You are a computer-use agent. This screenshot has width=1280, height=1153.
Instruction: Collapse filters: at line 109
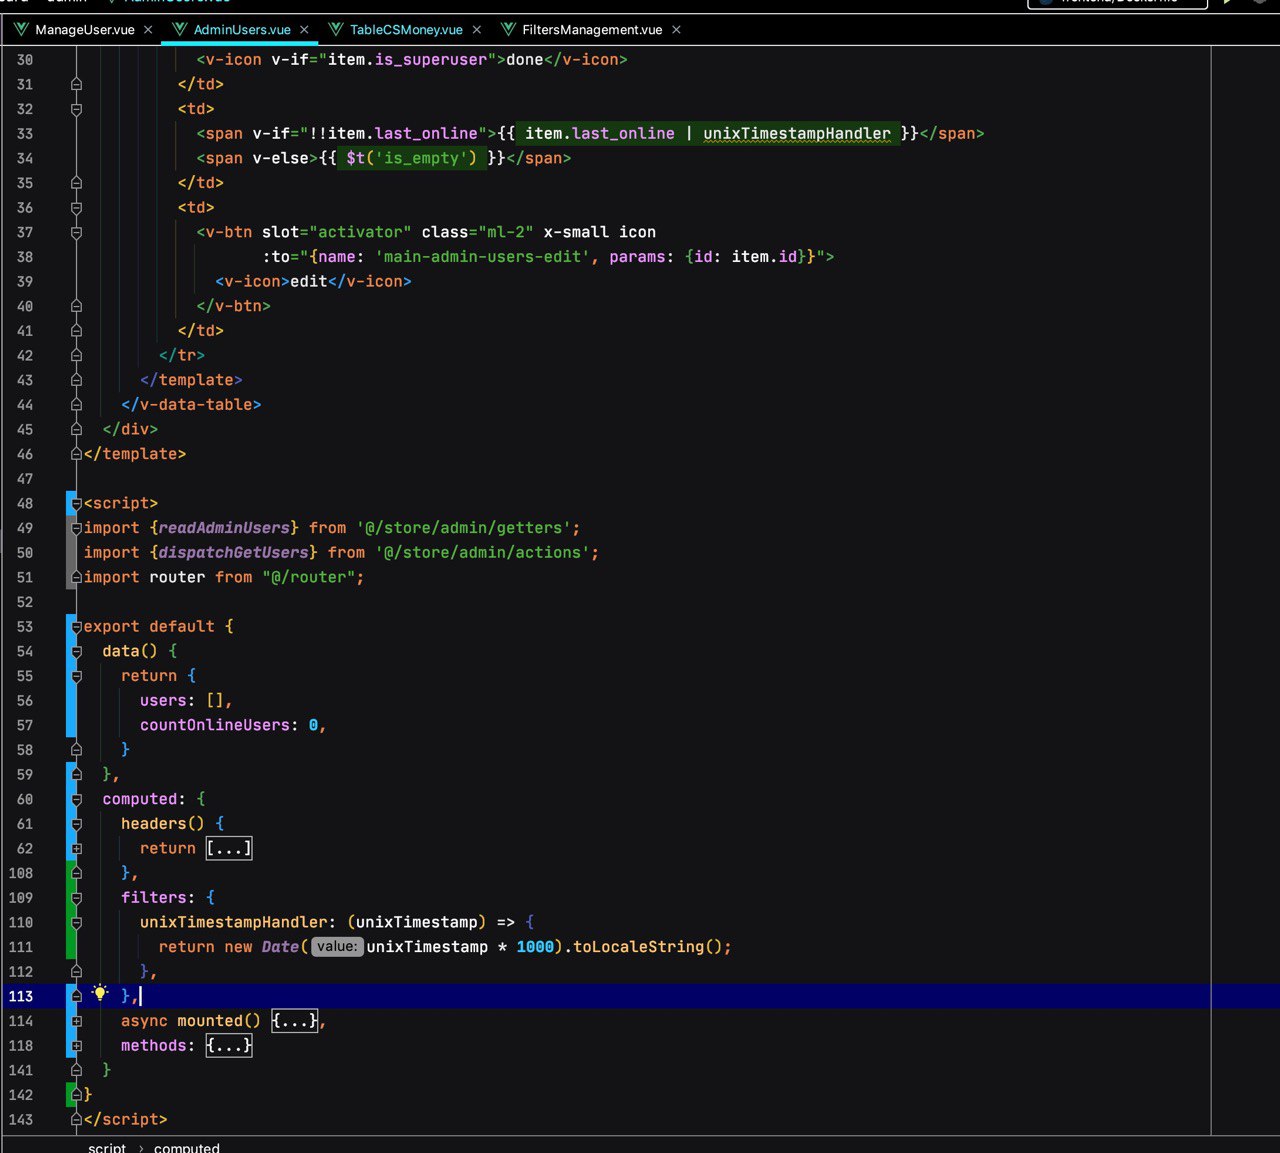point(76,898)
